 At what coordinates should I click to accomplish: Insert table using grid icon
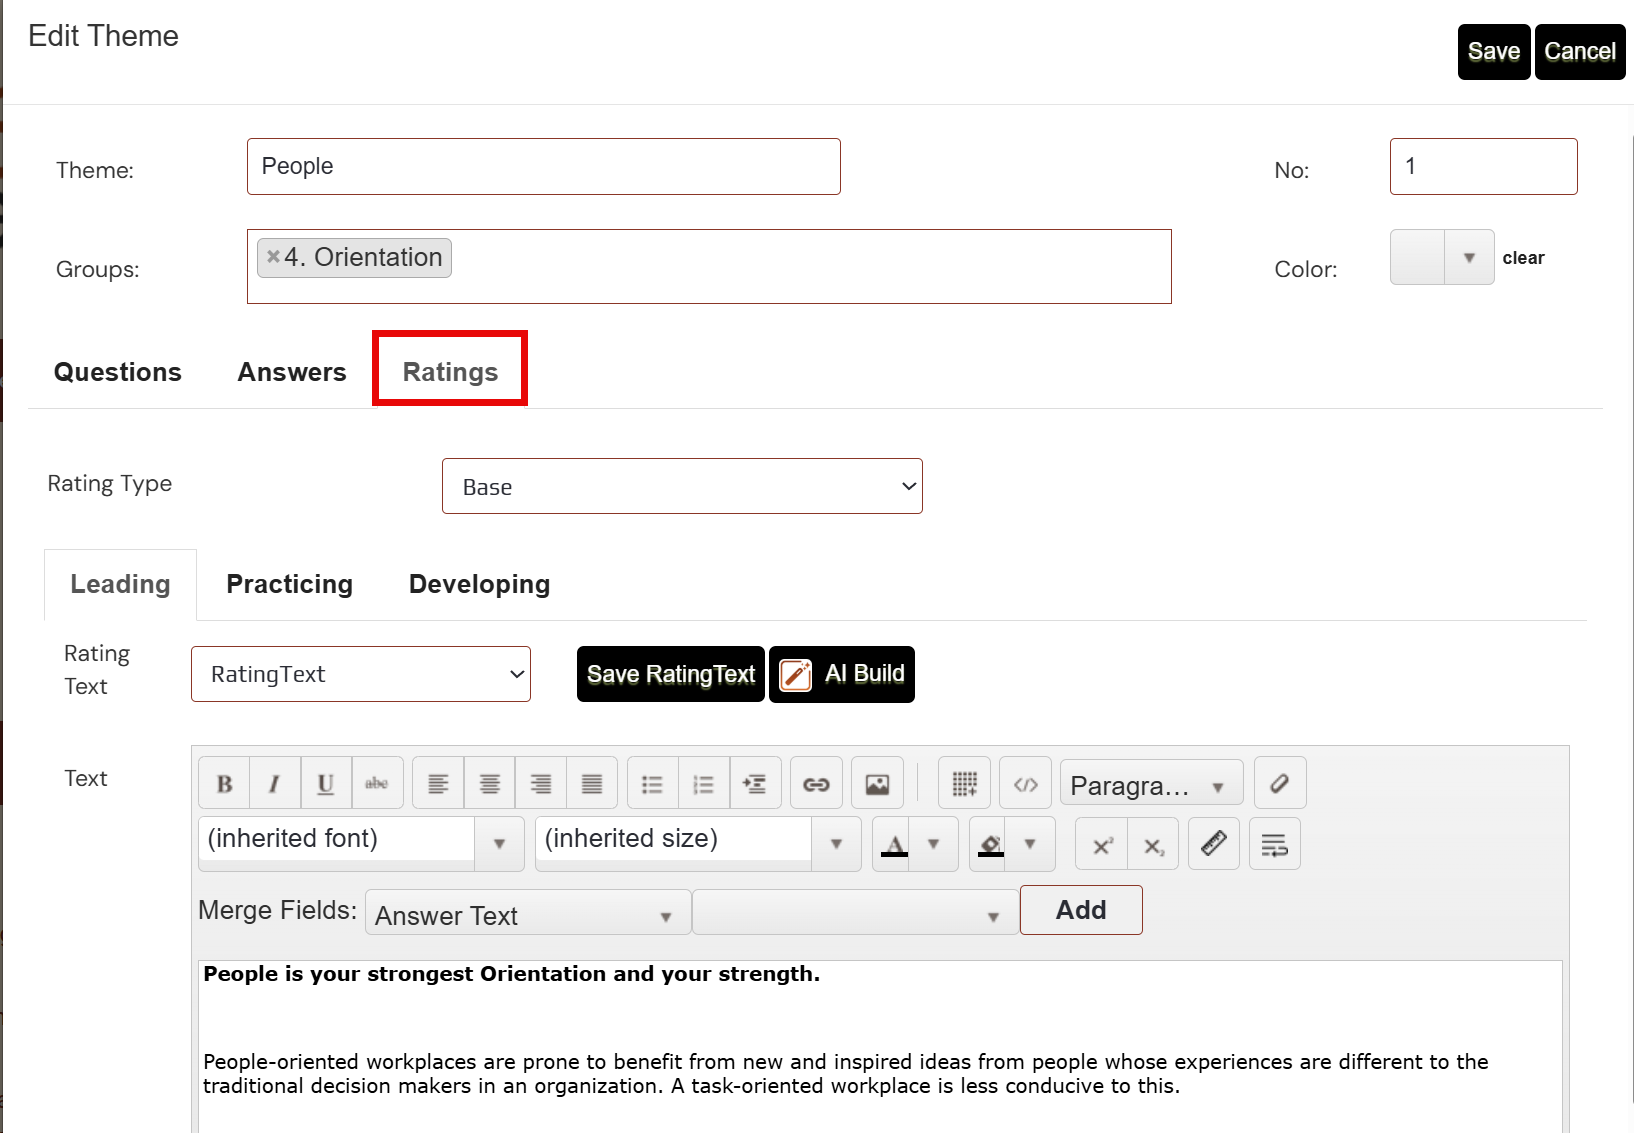pyautogui.click(x=964, y=783)
